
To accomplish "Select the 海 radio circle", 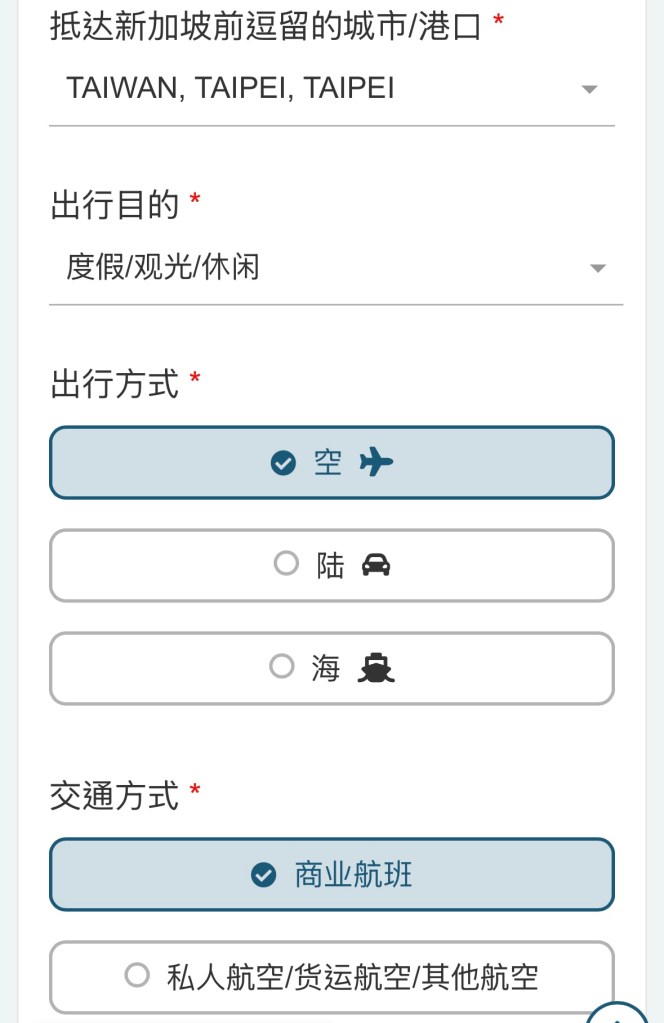I will coord(282,667).
